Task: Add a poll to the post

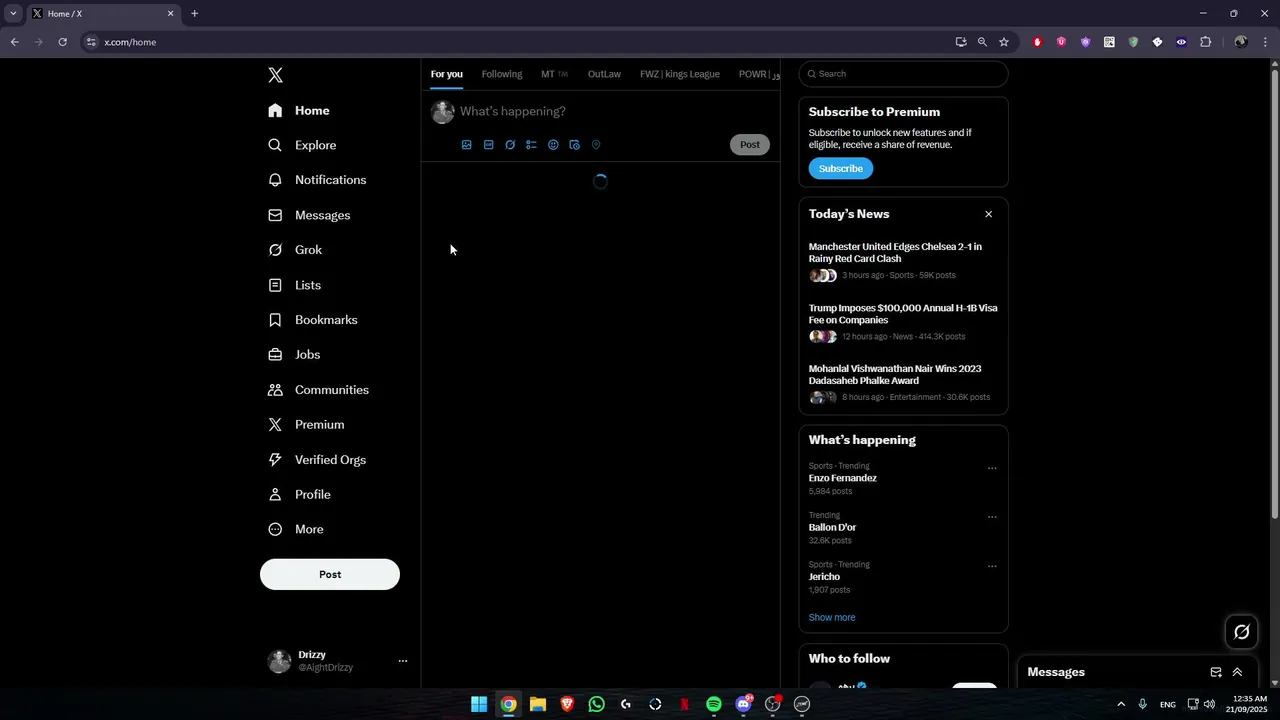Action: 531,145
